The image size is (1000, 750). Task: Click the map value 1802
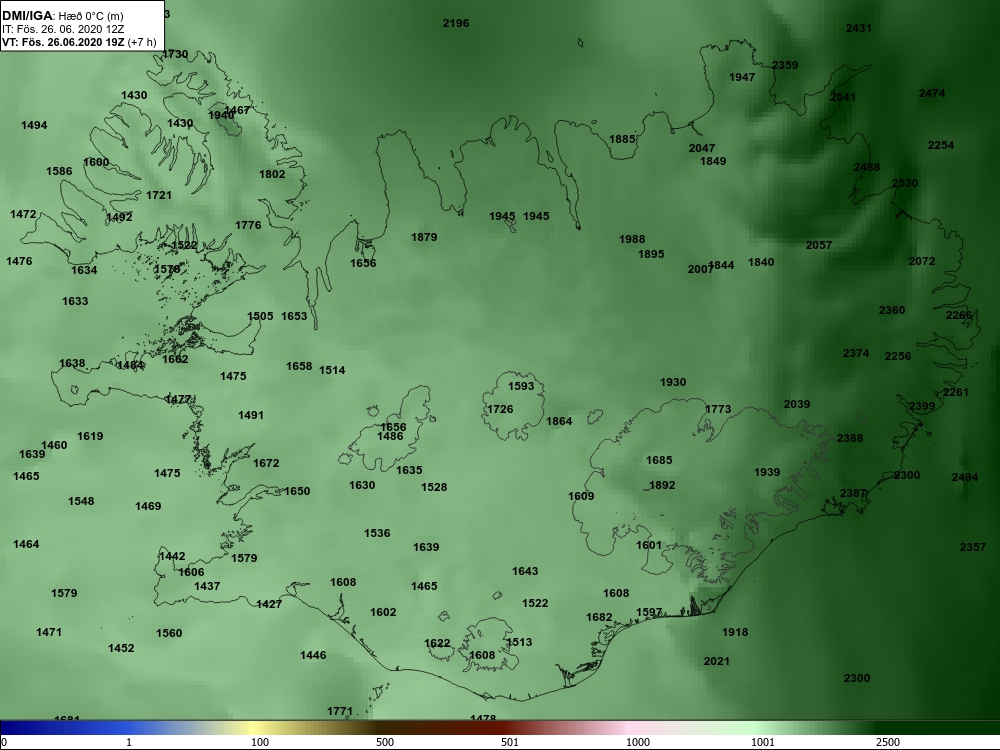[x=272, y=174]
